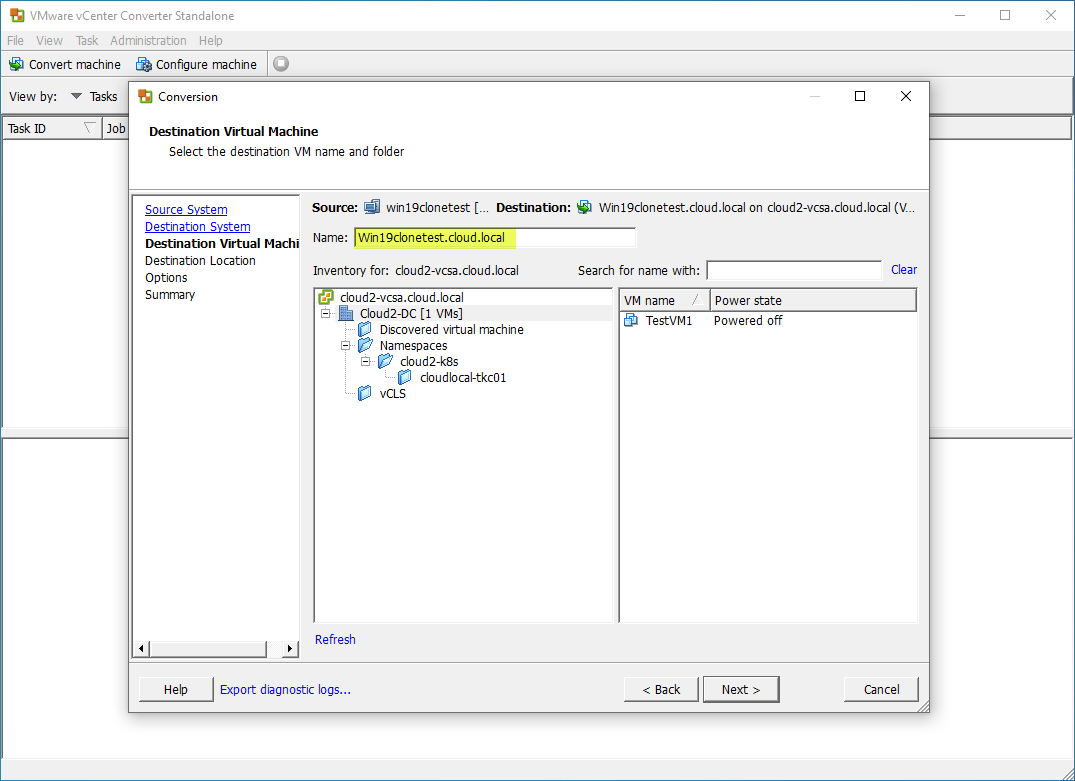Click the vCenter icon for cloud2-vcsa.cloud.local
Image resolution: width=1075 pixels, height=781 pixels.
(326, 298)
